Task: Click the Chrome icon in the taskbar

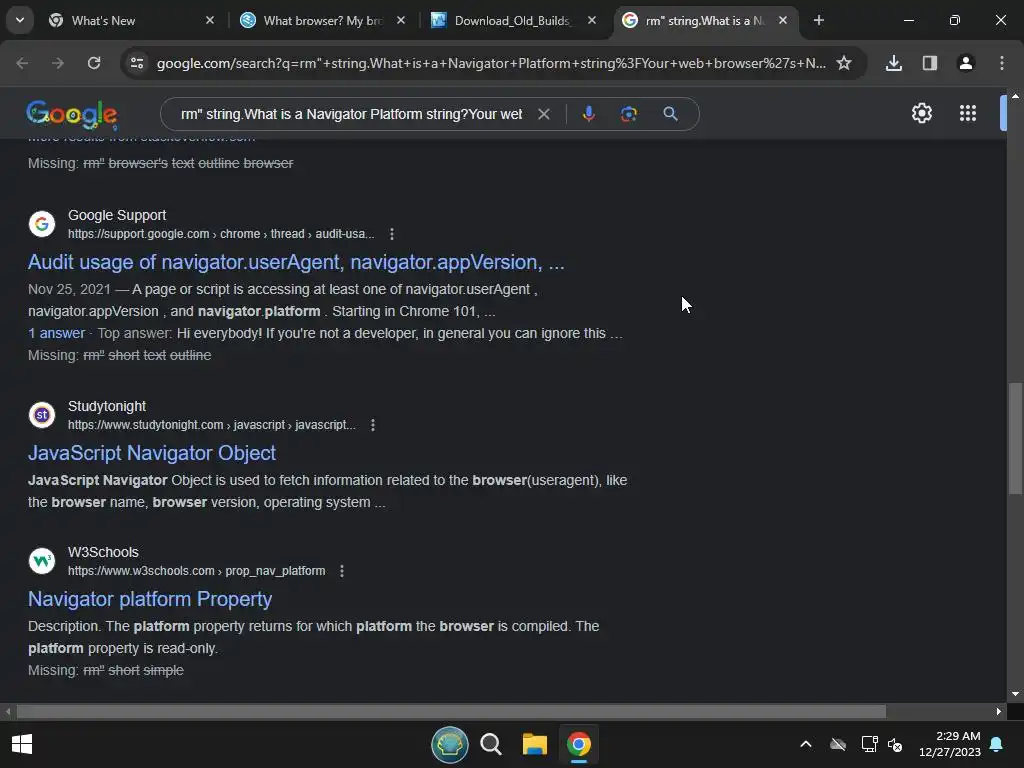Action: (x=579, y=744)
